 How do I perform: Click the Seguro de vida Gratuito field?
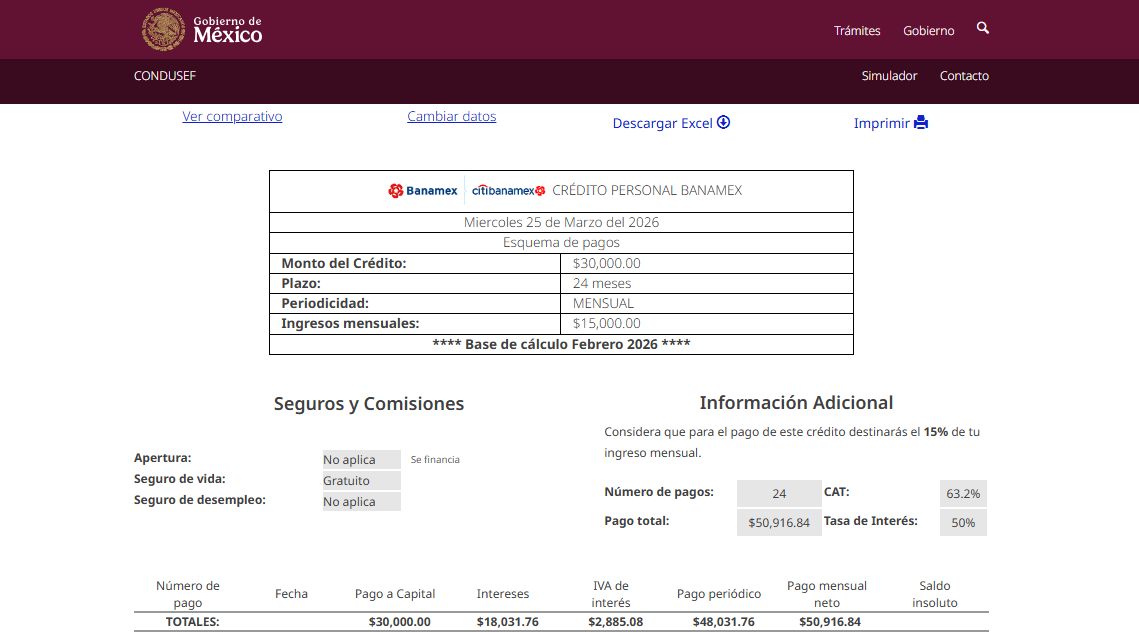click(362, 481)
